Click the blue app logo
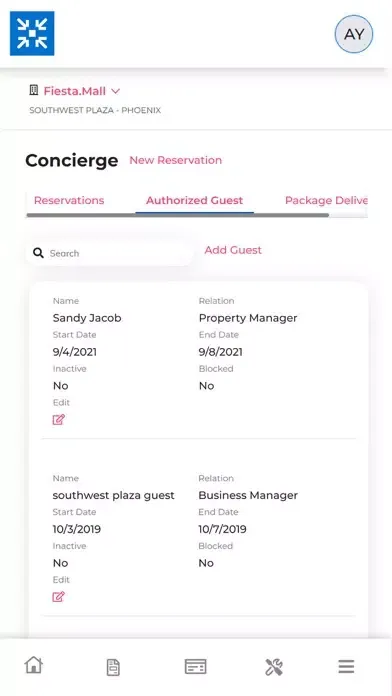 [32, 34]
